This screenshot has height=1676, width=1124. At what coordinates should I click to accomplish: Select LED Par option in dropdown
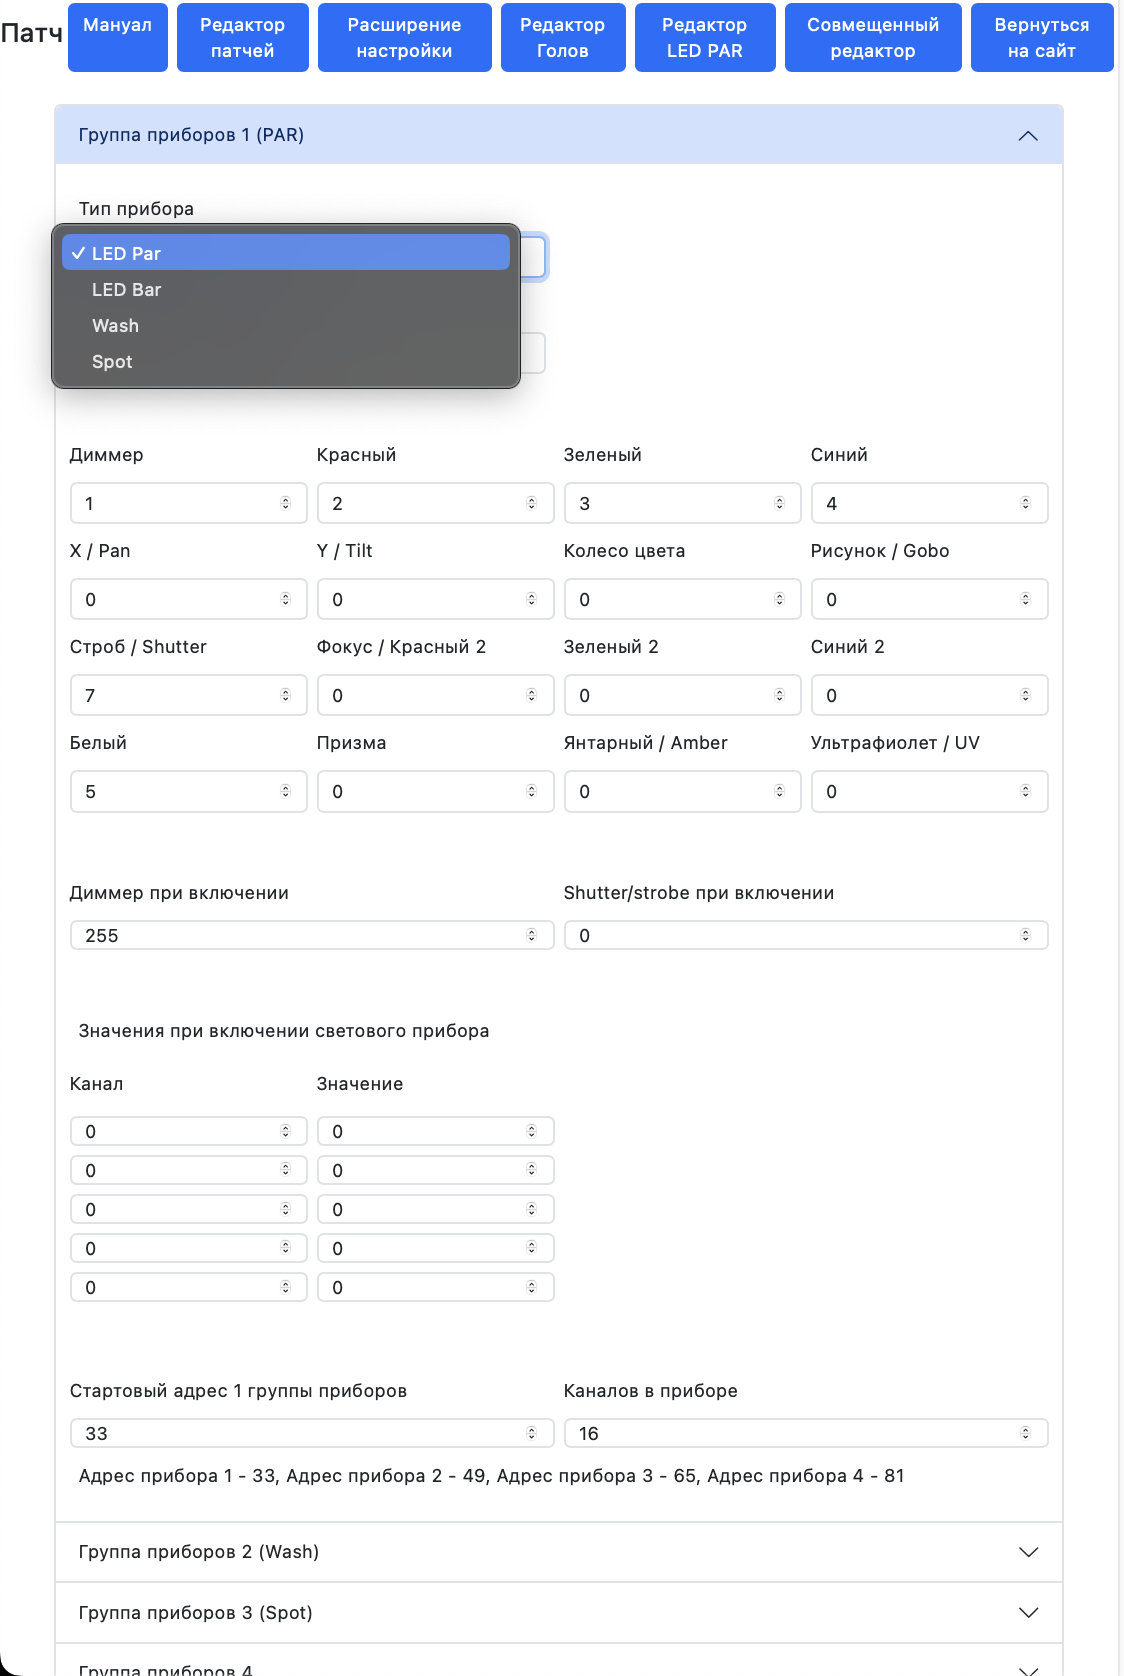click(286, 253)
